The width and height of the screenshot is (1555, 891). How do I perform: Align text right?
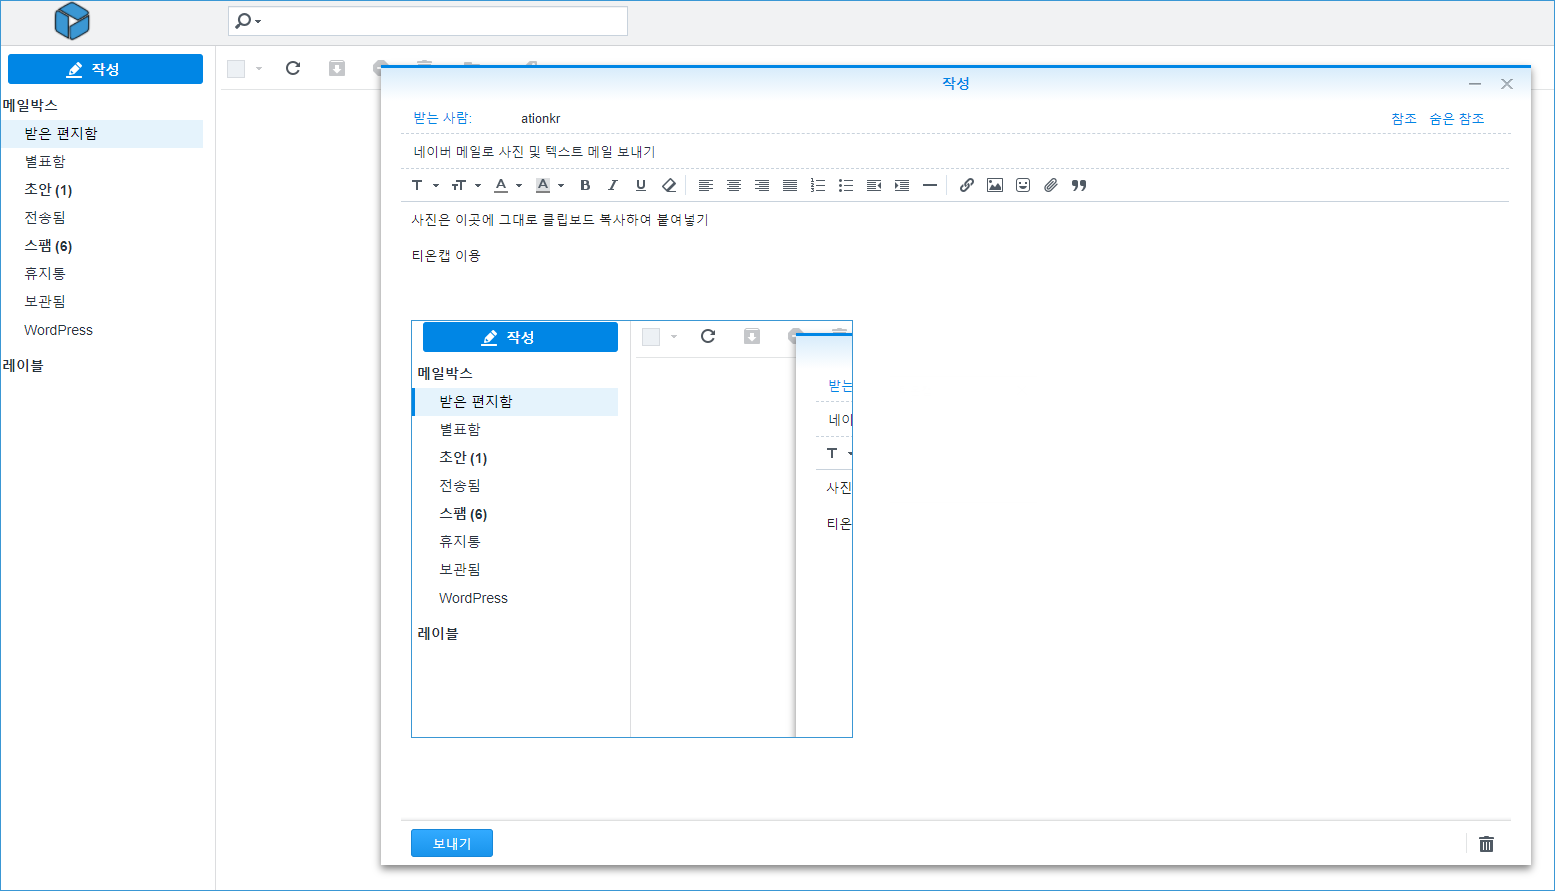coord(762,185)
